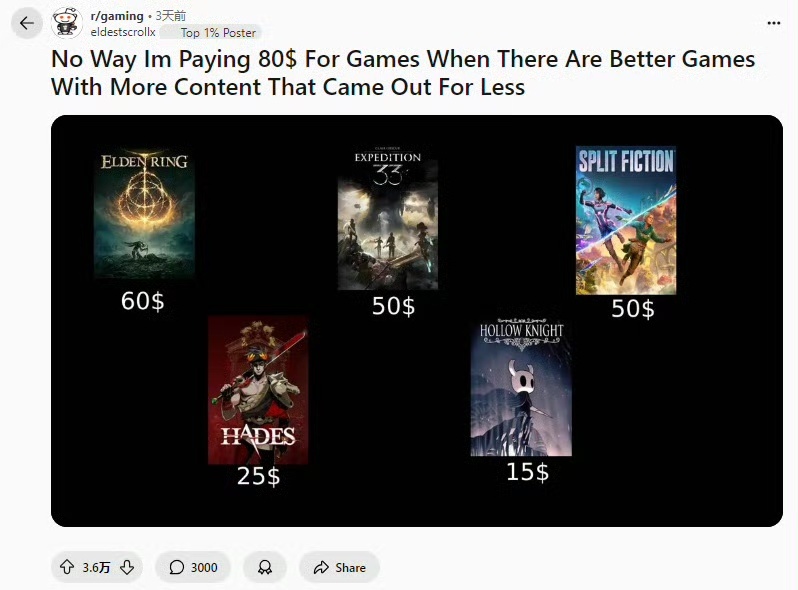This screenshot has height=590, width=798.
Task: Share the post
Action: point(339,567)
